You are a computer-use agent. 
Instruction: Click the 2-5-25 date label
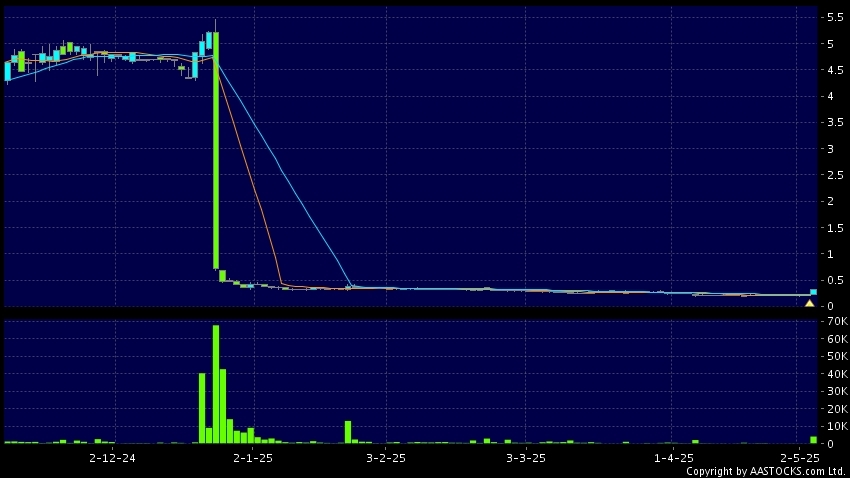[800, 458]
